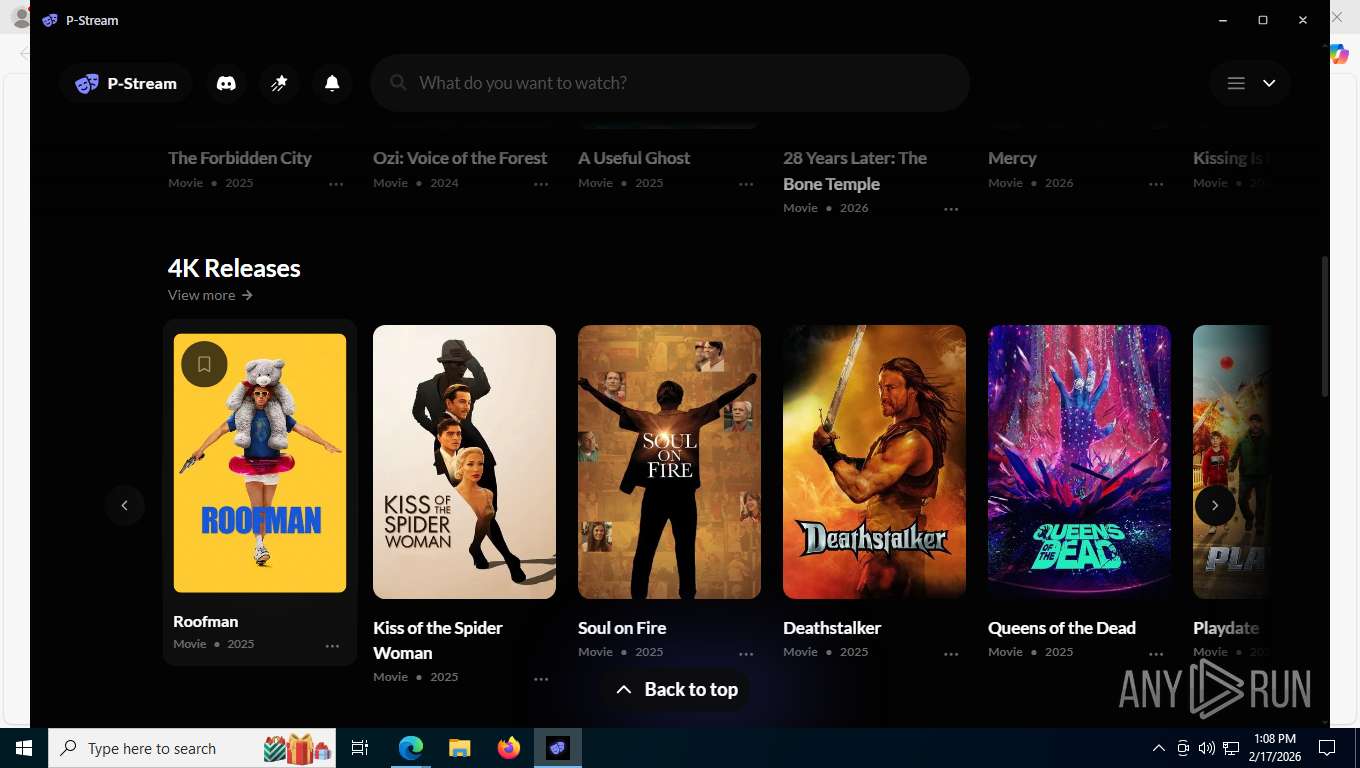The image size is (1360, 768).
Task: Click the pin/featured icon button
Action: (x=279, y=83)
